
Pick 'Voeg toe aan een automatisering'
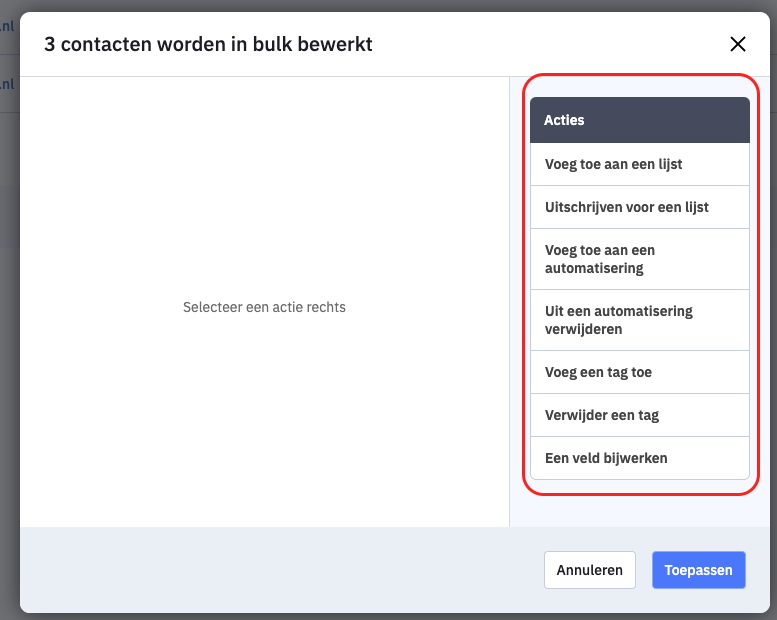[640, 259]
